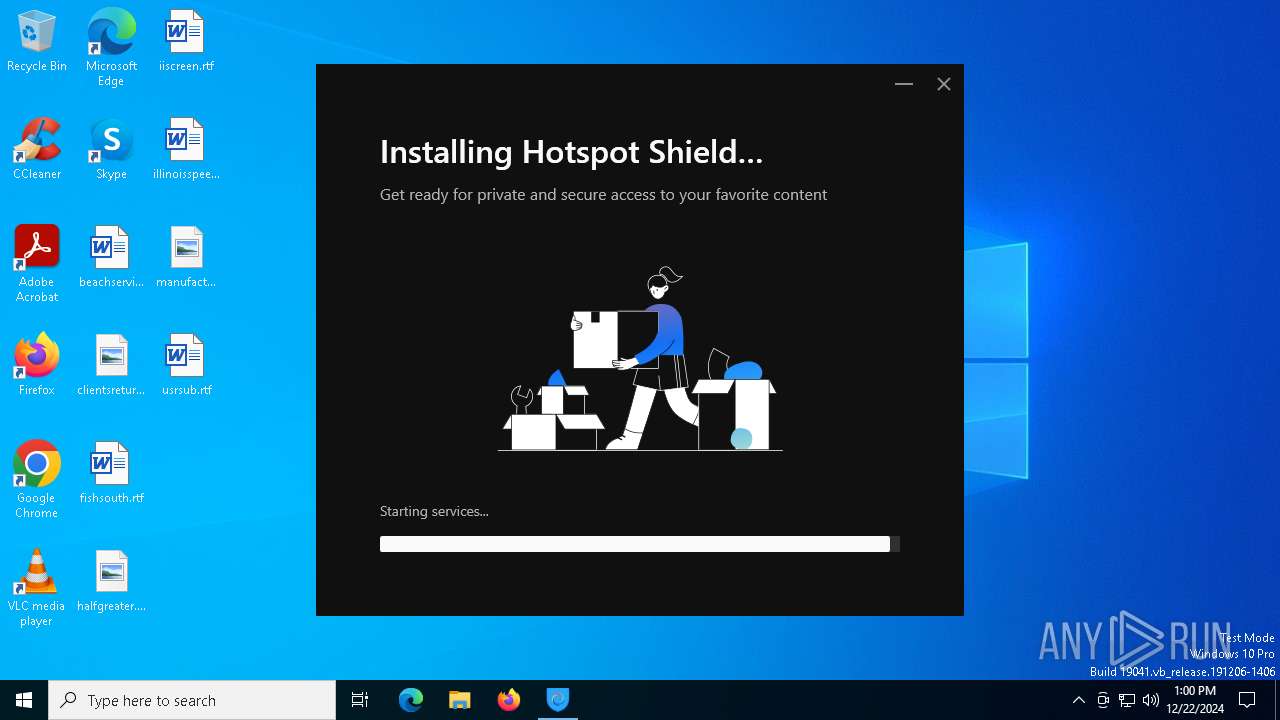Expand the hidden system tray icons
The width and height of the screenshot is (1280, 720).
[1078, 700]
